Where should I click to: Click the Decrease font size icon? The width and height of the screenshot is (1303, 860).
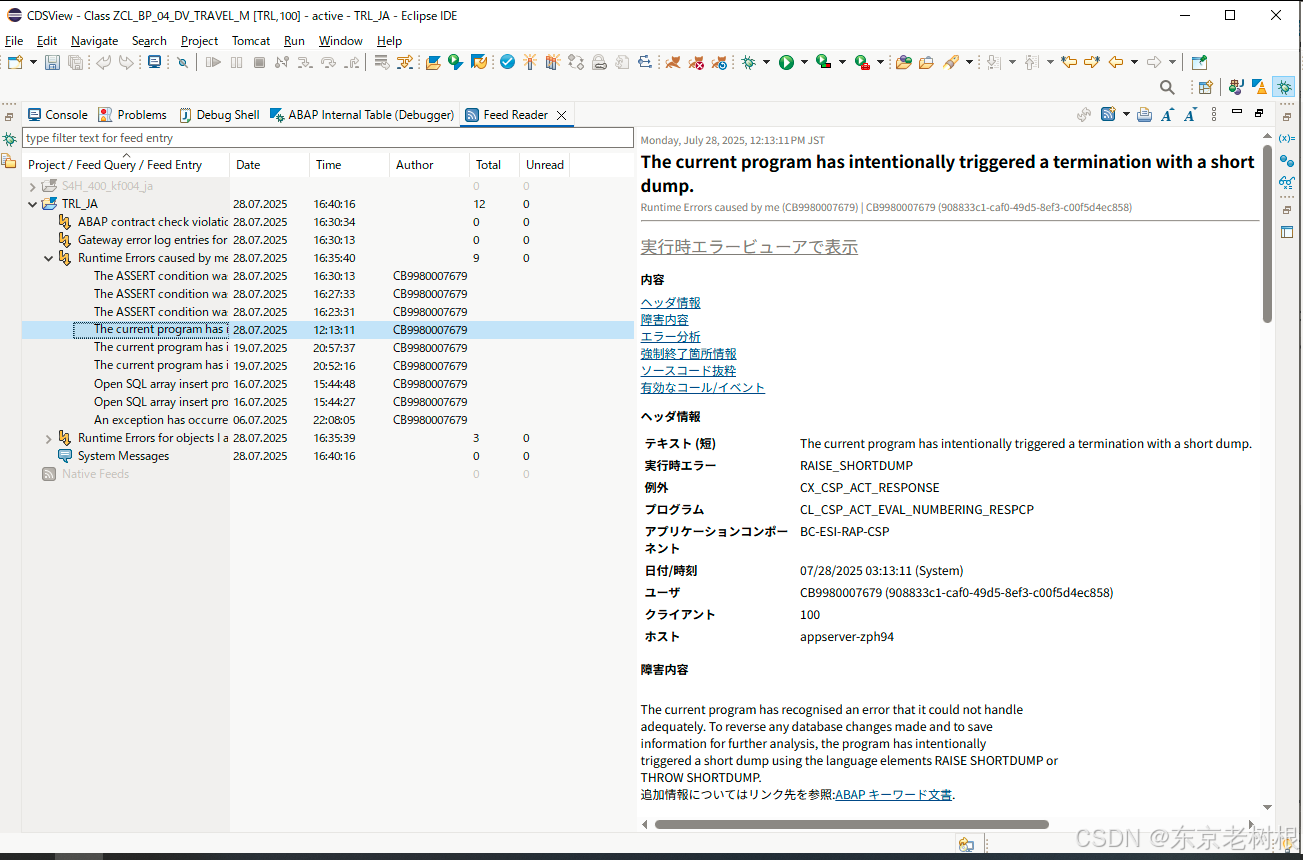coord(1190,114)
